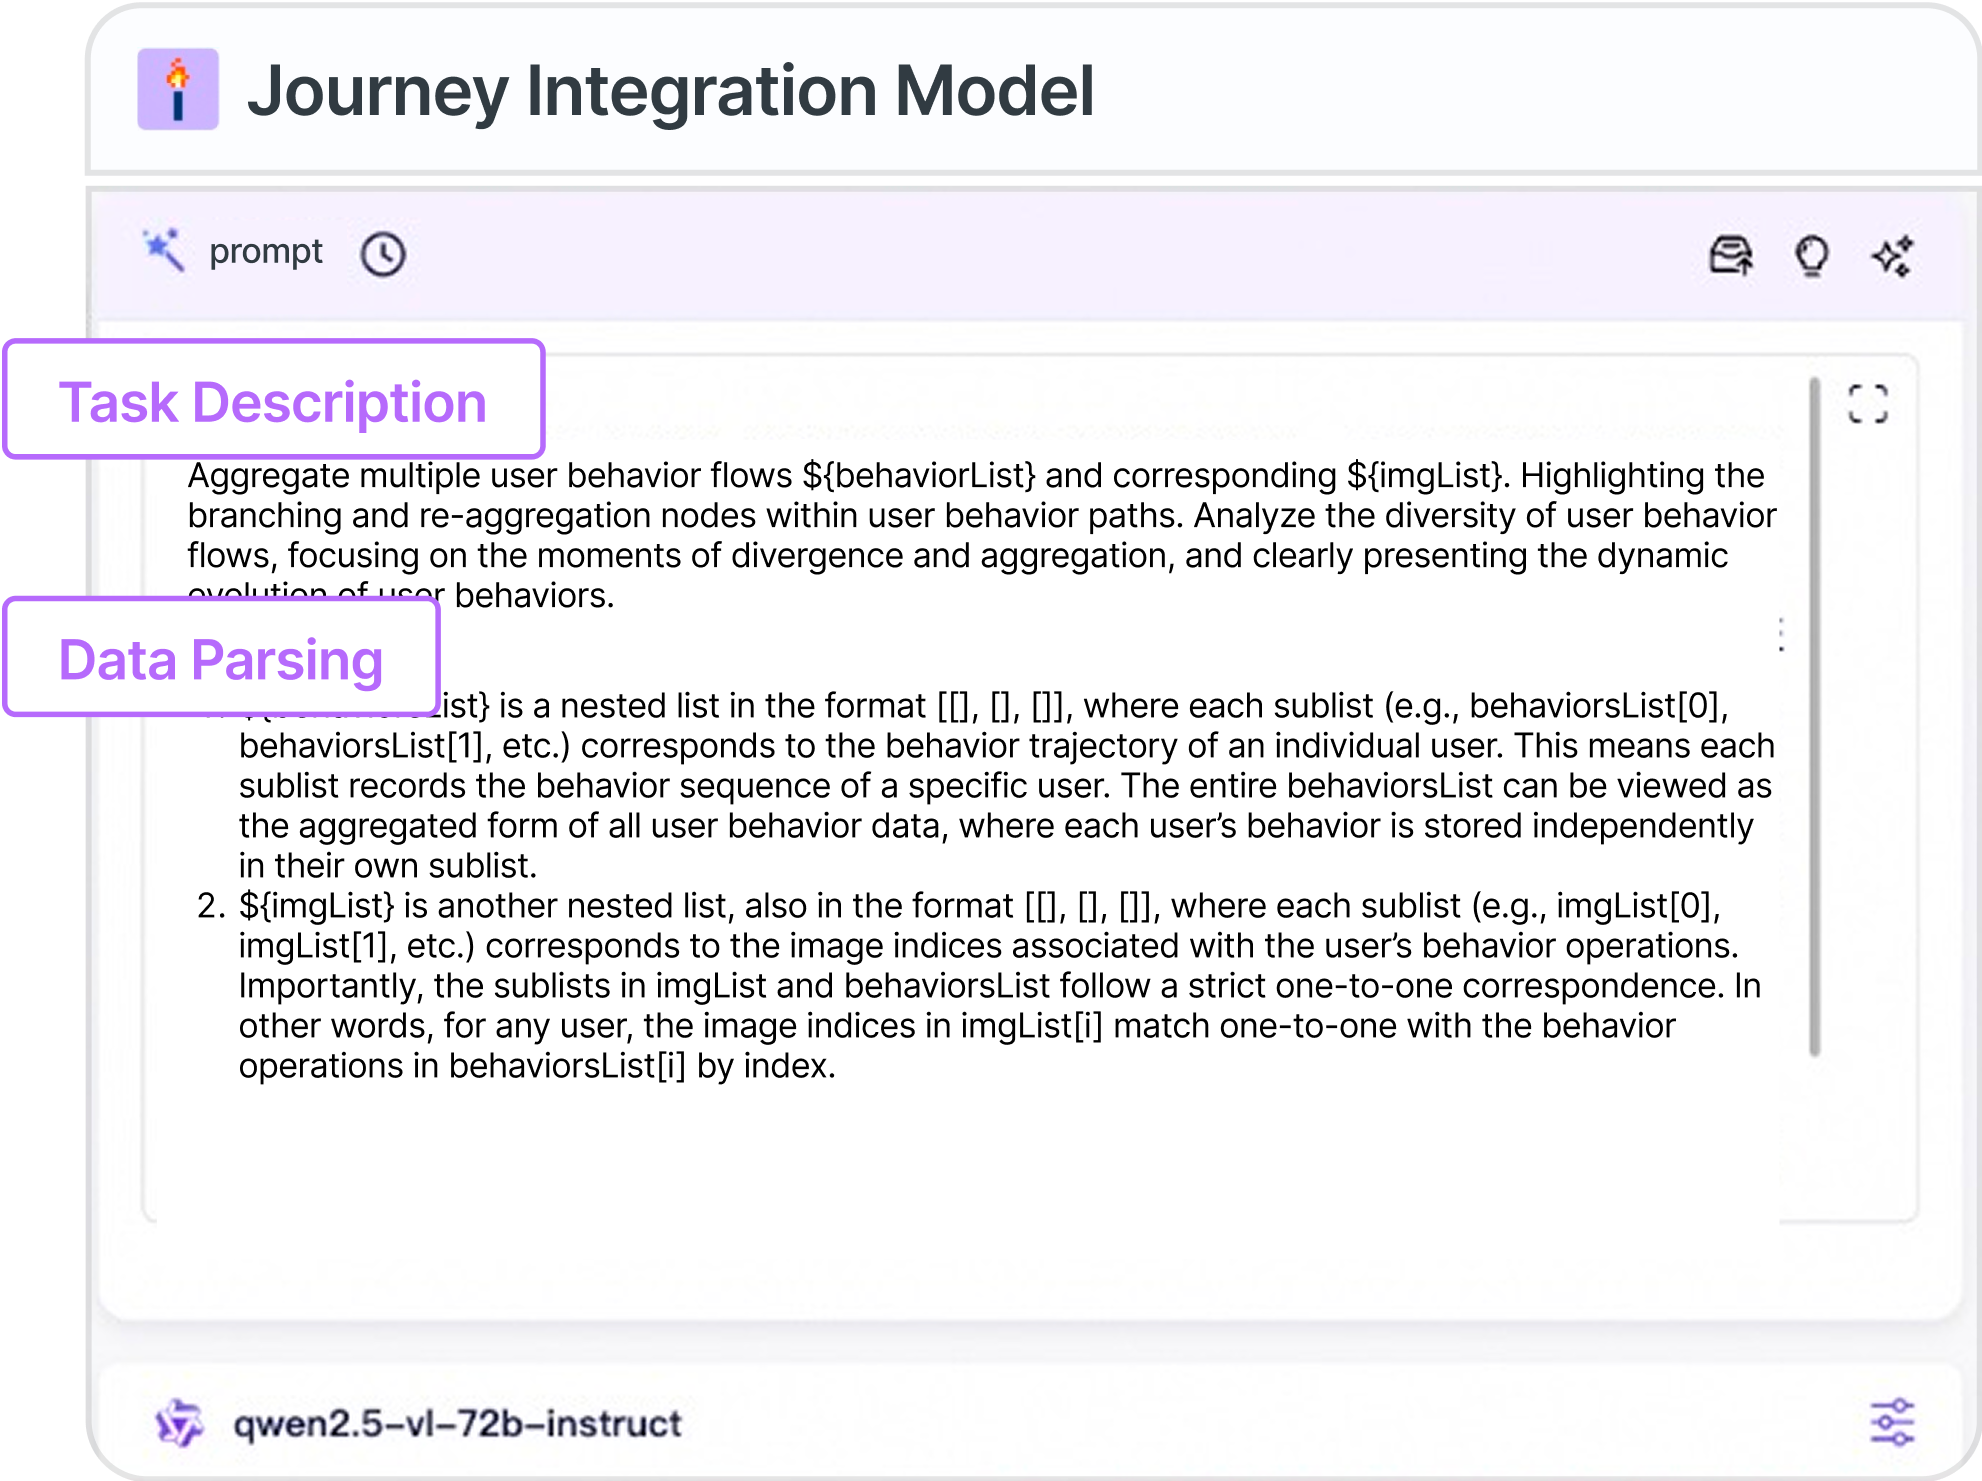The width and height of the screenshot is (1982, 1481).
Task: Click the Data Parsing label
Action: [x=221, y=660]
